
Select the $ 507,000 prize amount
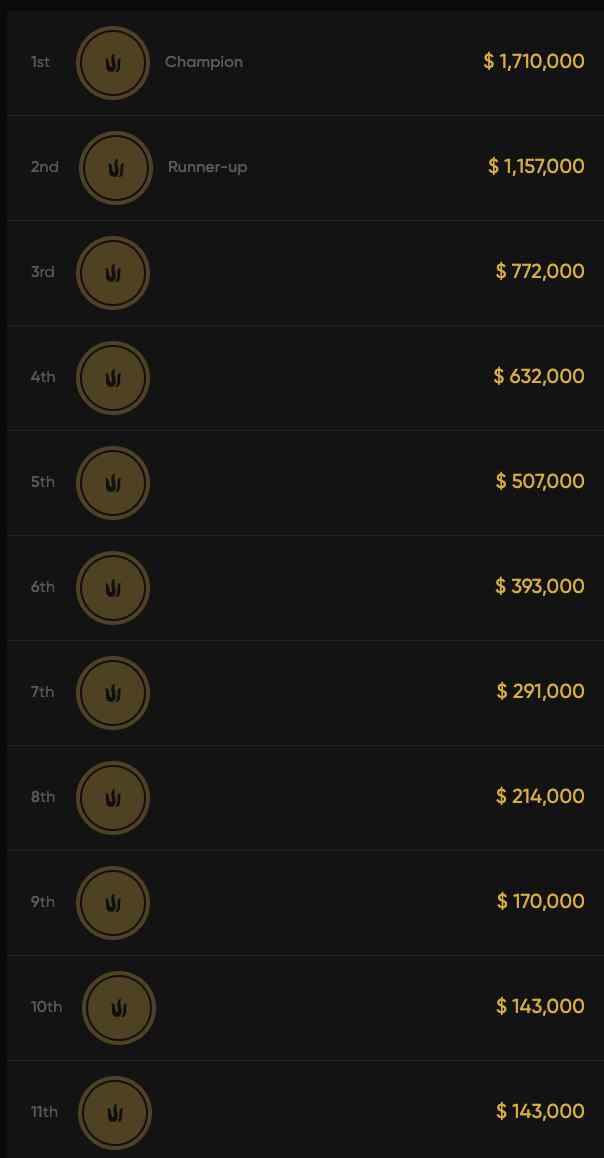540,482
